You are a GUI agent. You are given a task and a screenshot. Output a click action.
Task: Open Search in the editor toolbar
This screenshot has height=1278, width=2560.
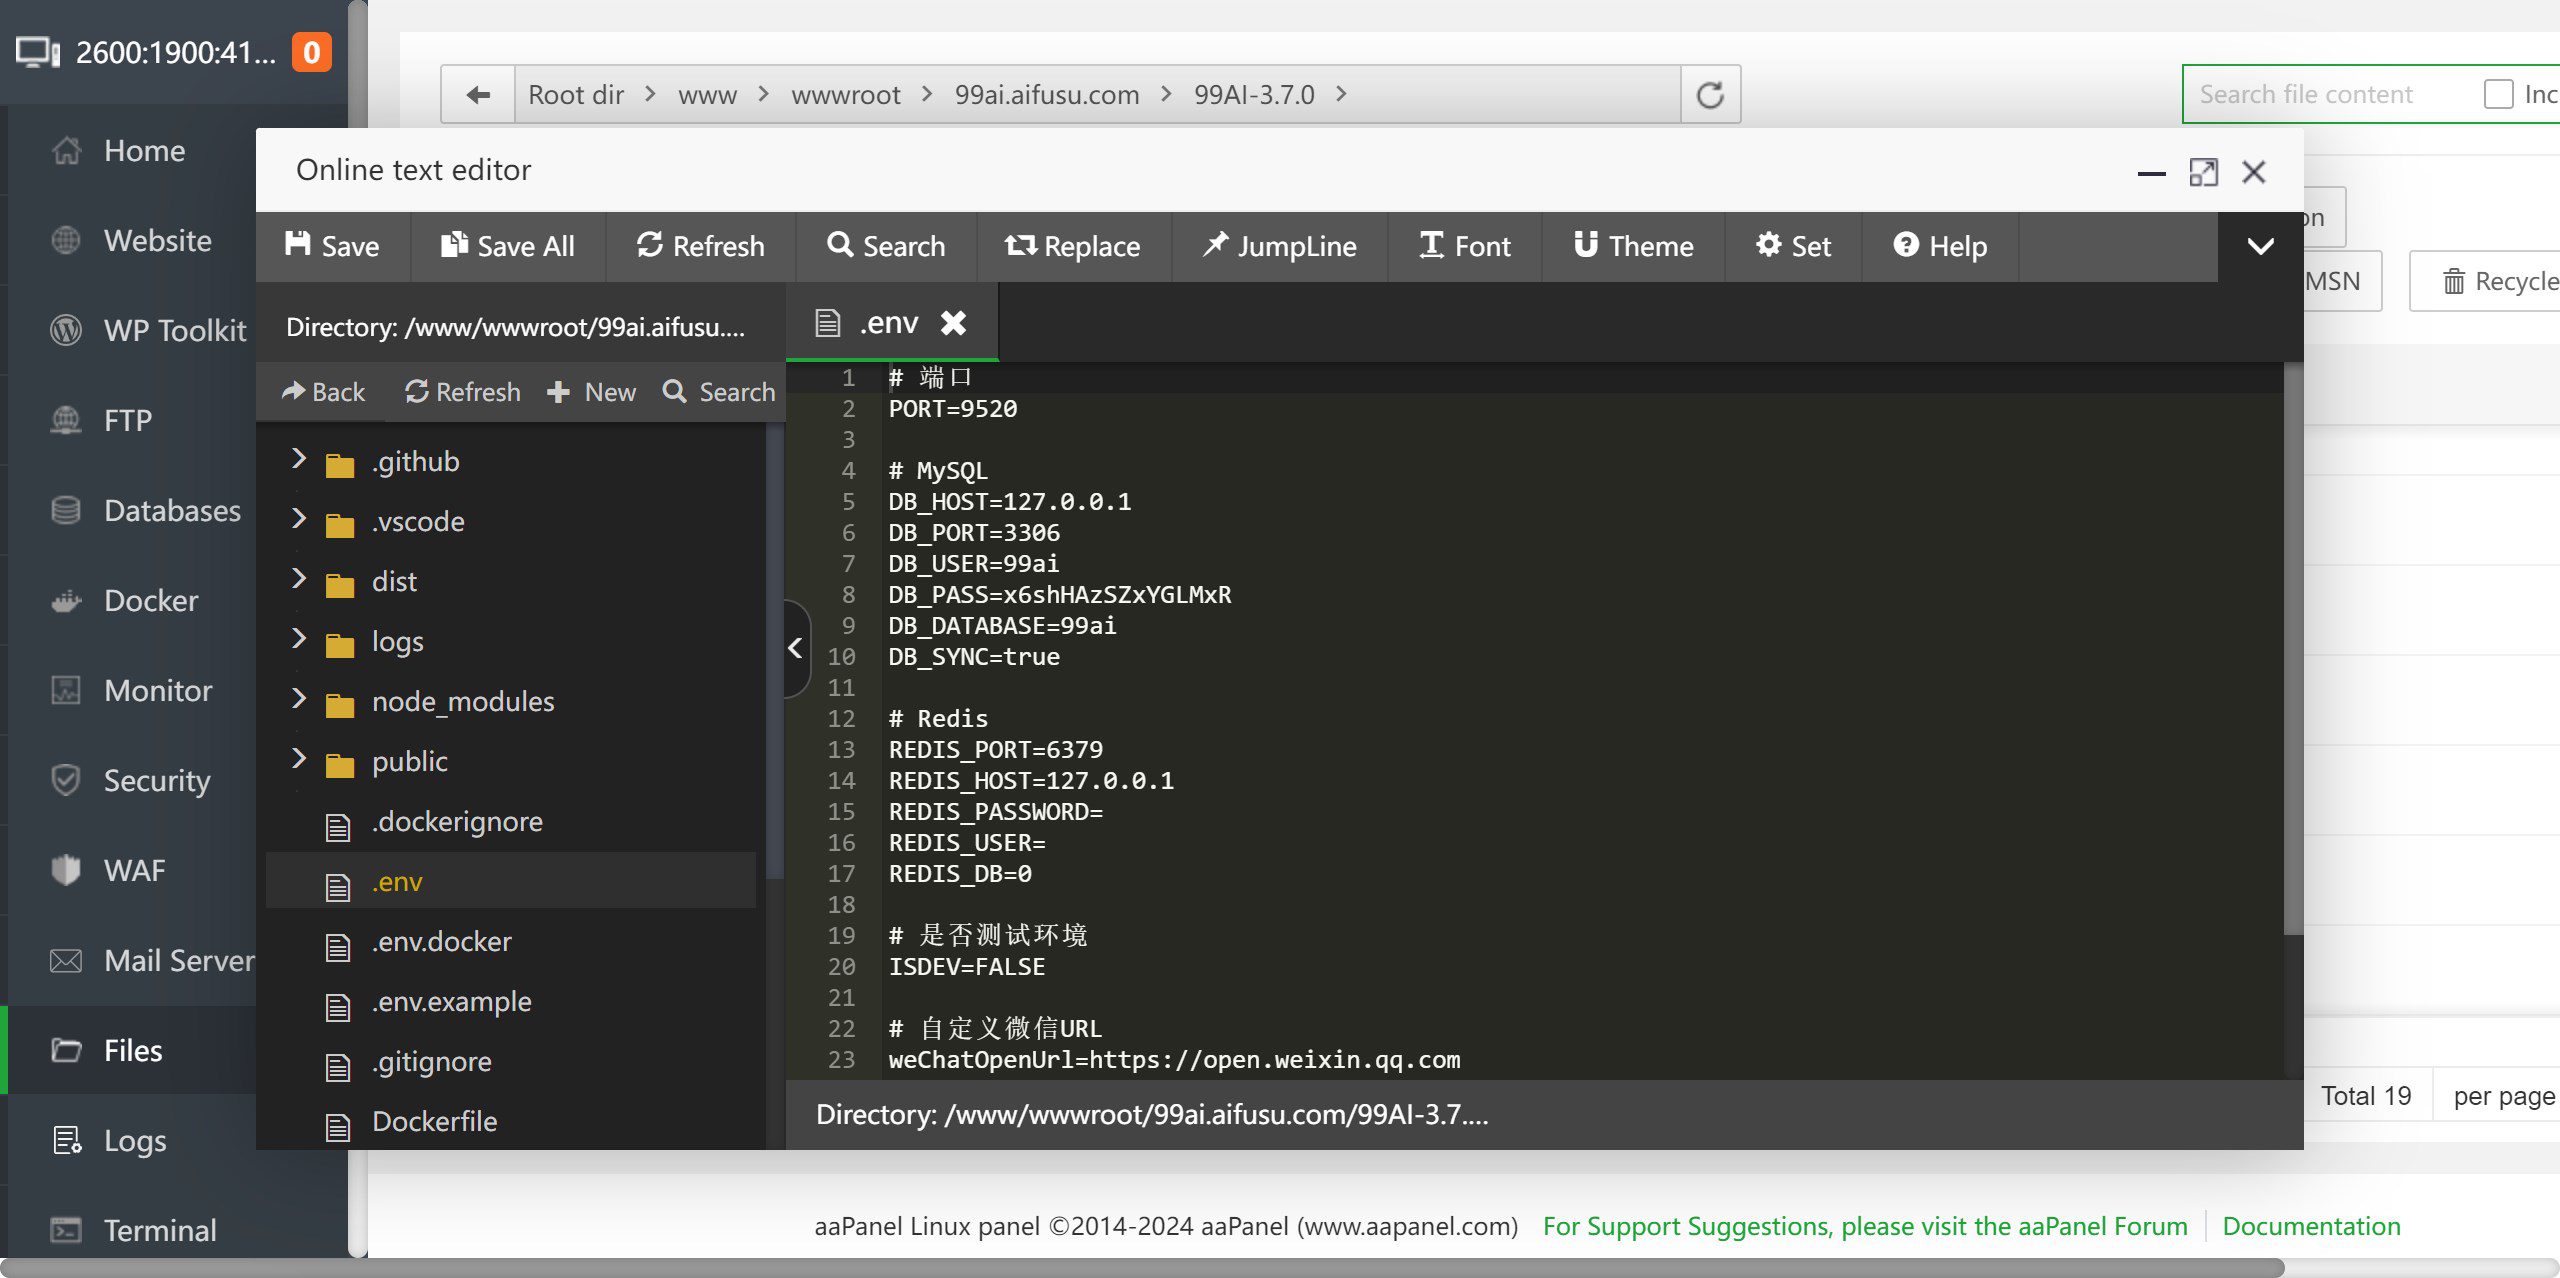pyautogui.click(x=886, y=246)
